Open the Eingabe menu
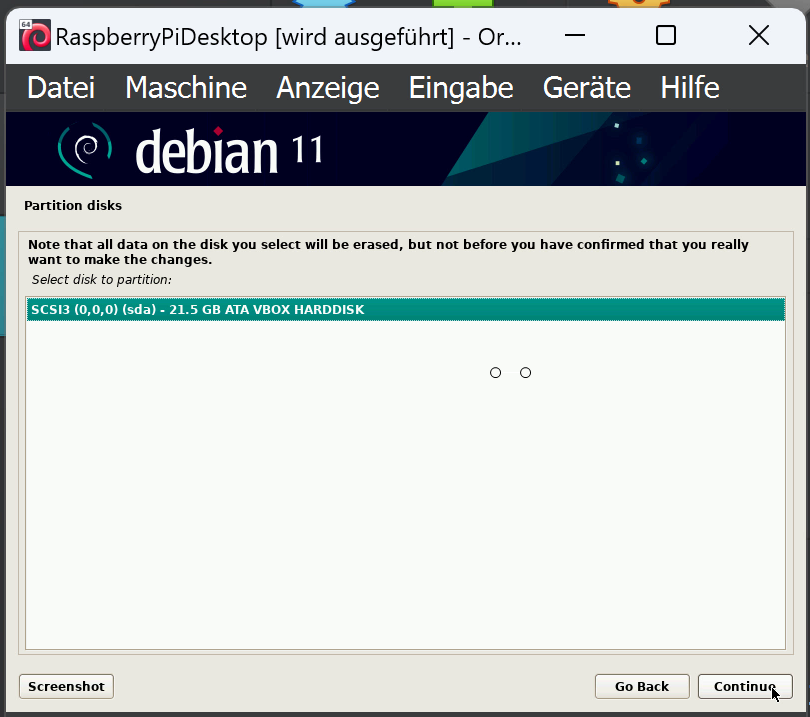 461,87
